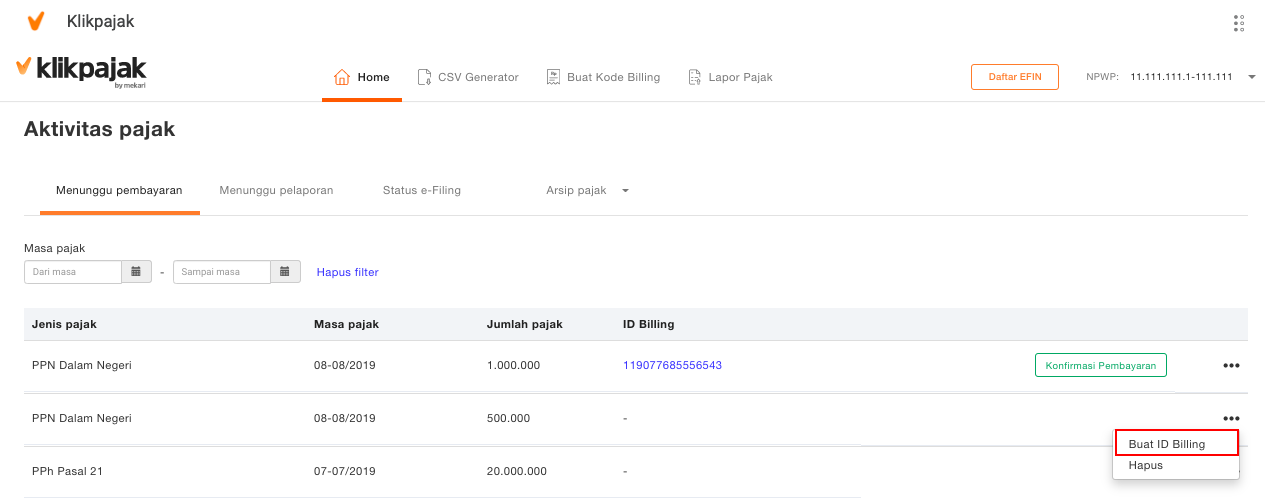The image size is (1265, 498).
Task: Click the Buat Kode Billing receipt icon
Action: (x=553, y=77)
